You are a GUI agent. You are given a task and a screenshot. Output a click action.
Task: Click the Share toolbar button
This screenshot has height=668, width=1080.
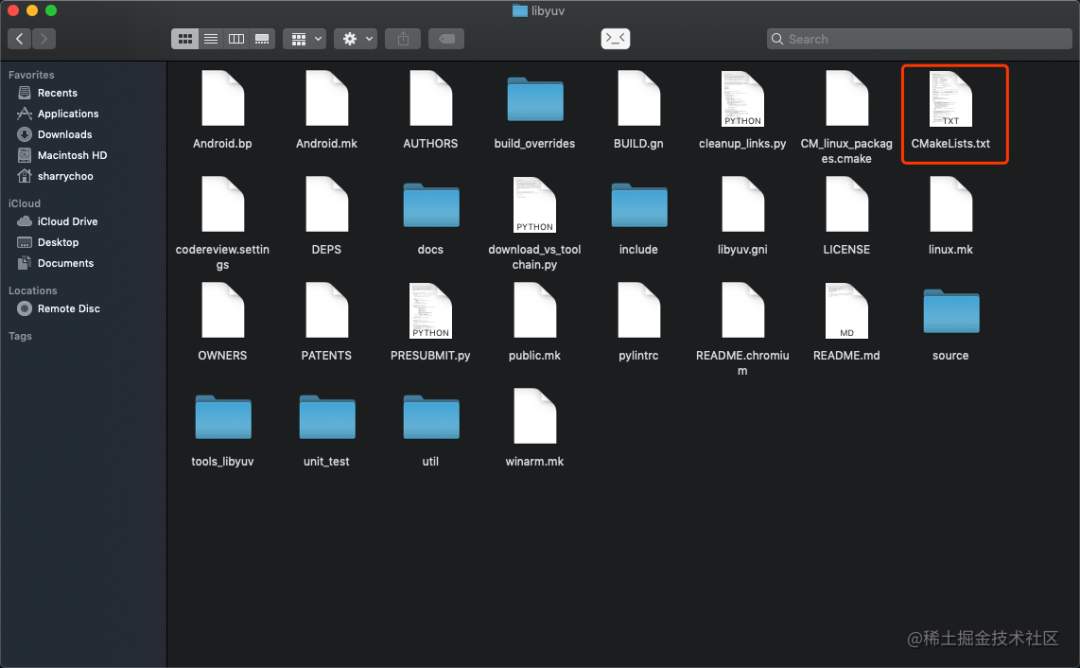coord(403,39)
